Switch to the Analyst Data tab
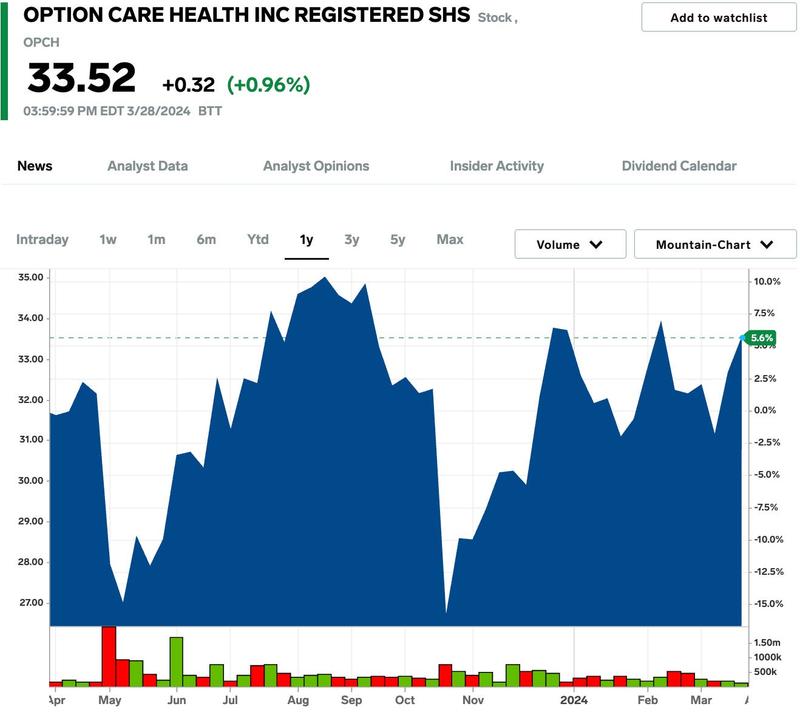 coord(147,166)
